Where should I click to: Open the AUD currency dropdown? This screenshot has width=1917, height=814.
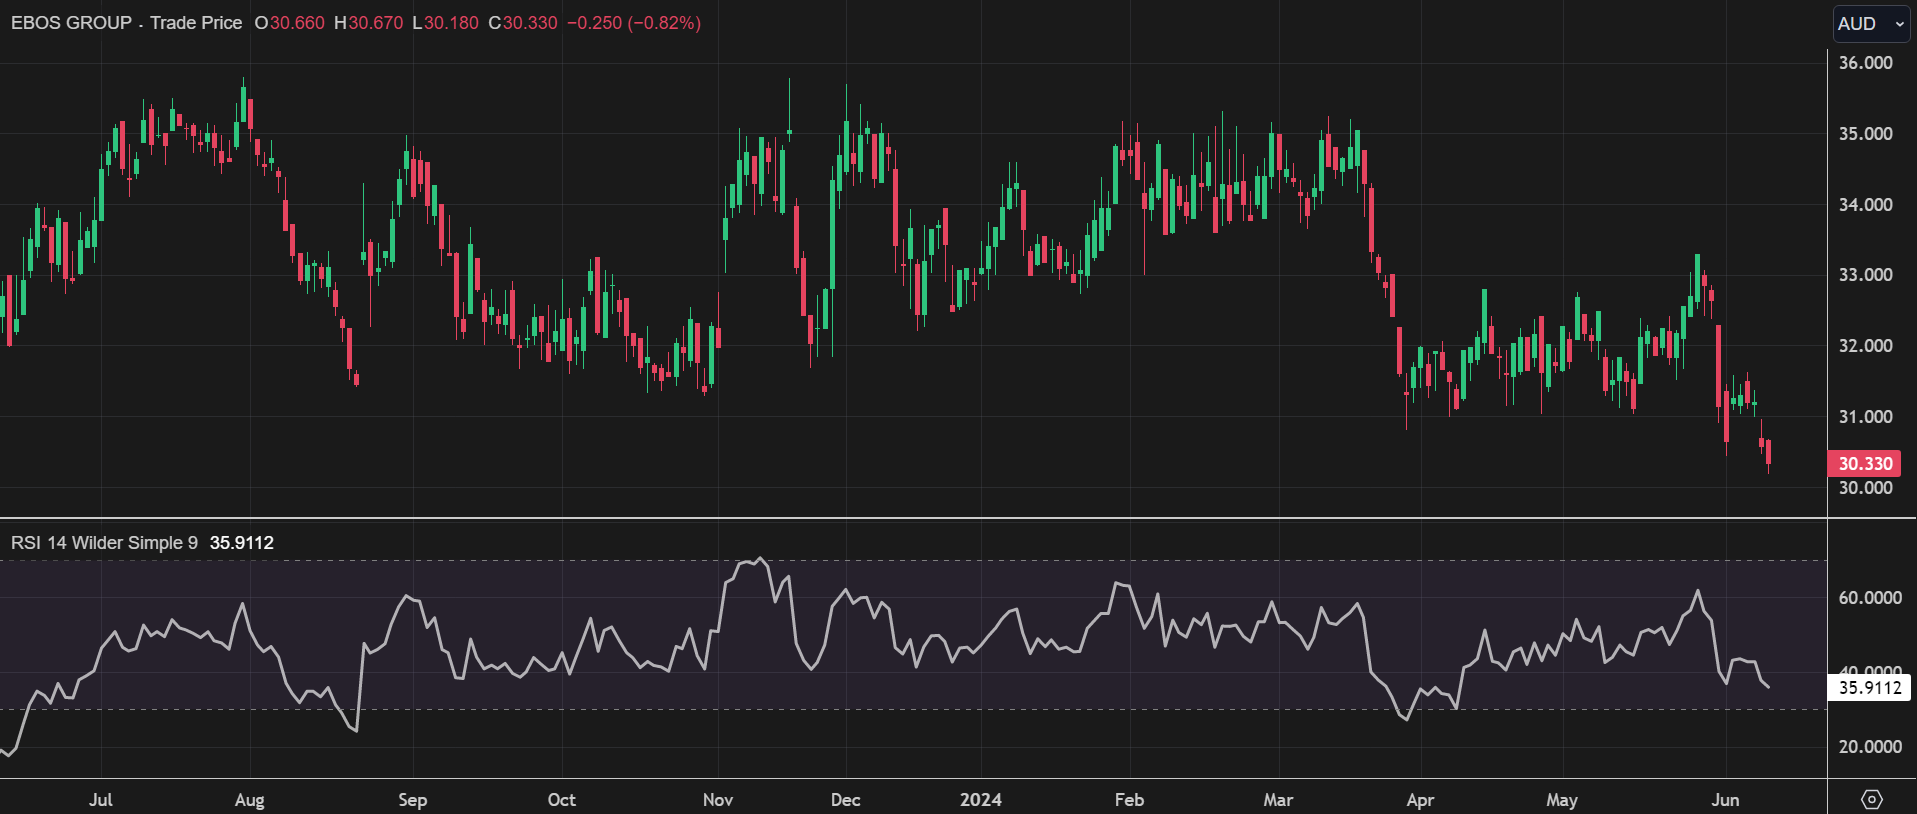[1871, 24]
